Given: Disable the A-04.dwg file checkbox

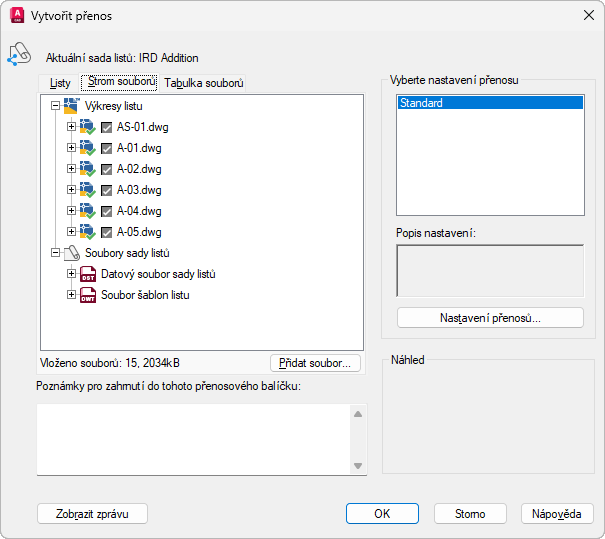Looking at the screenshot, I should click(107, 211).
